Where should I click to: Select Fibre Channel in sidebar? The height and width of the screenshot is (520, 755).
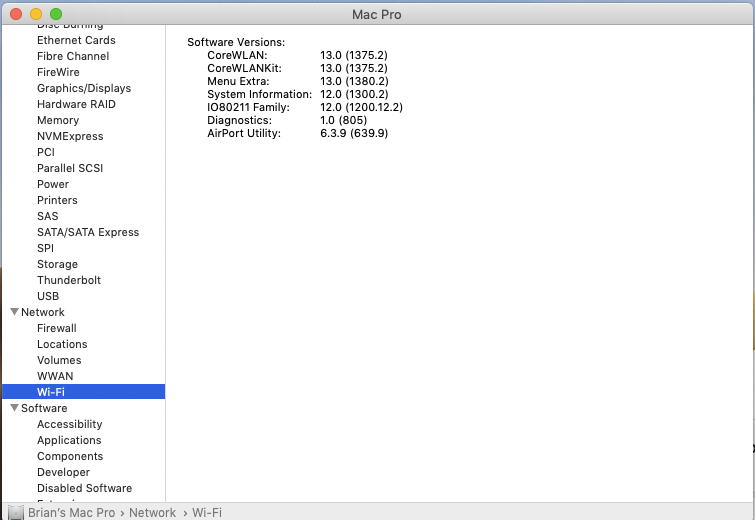point(73,56)
